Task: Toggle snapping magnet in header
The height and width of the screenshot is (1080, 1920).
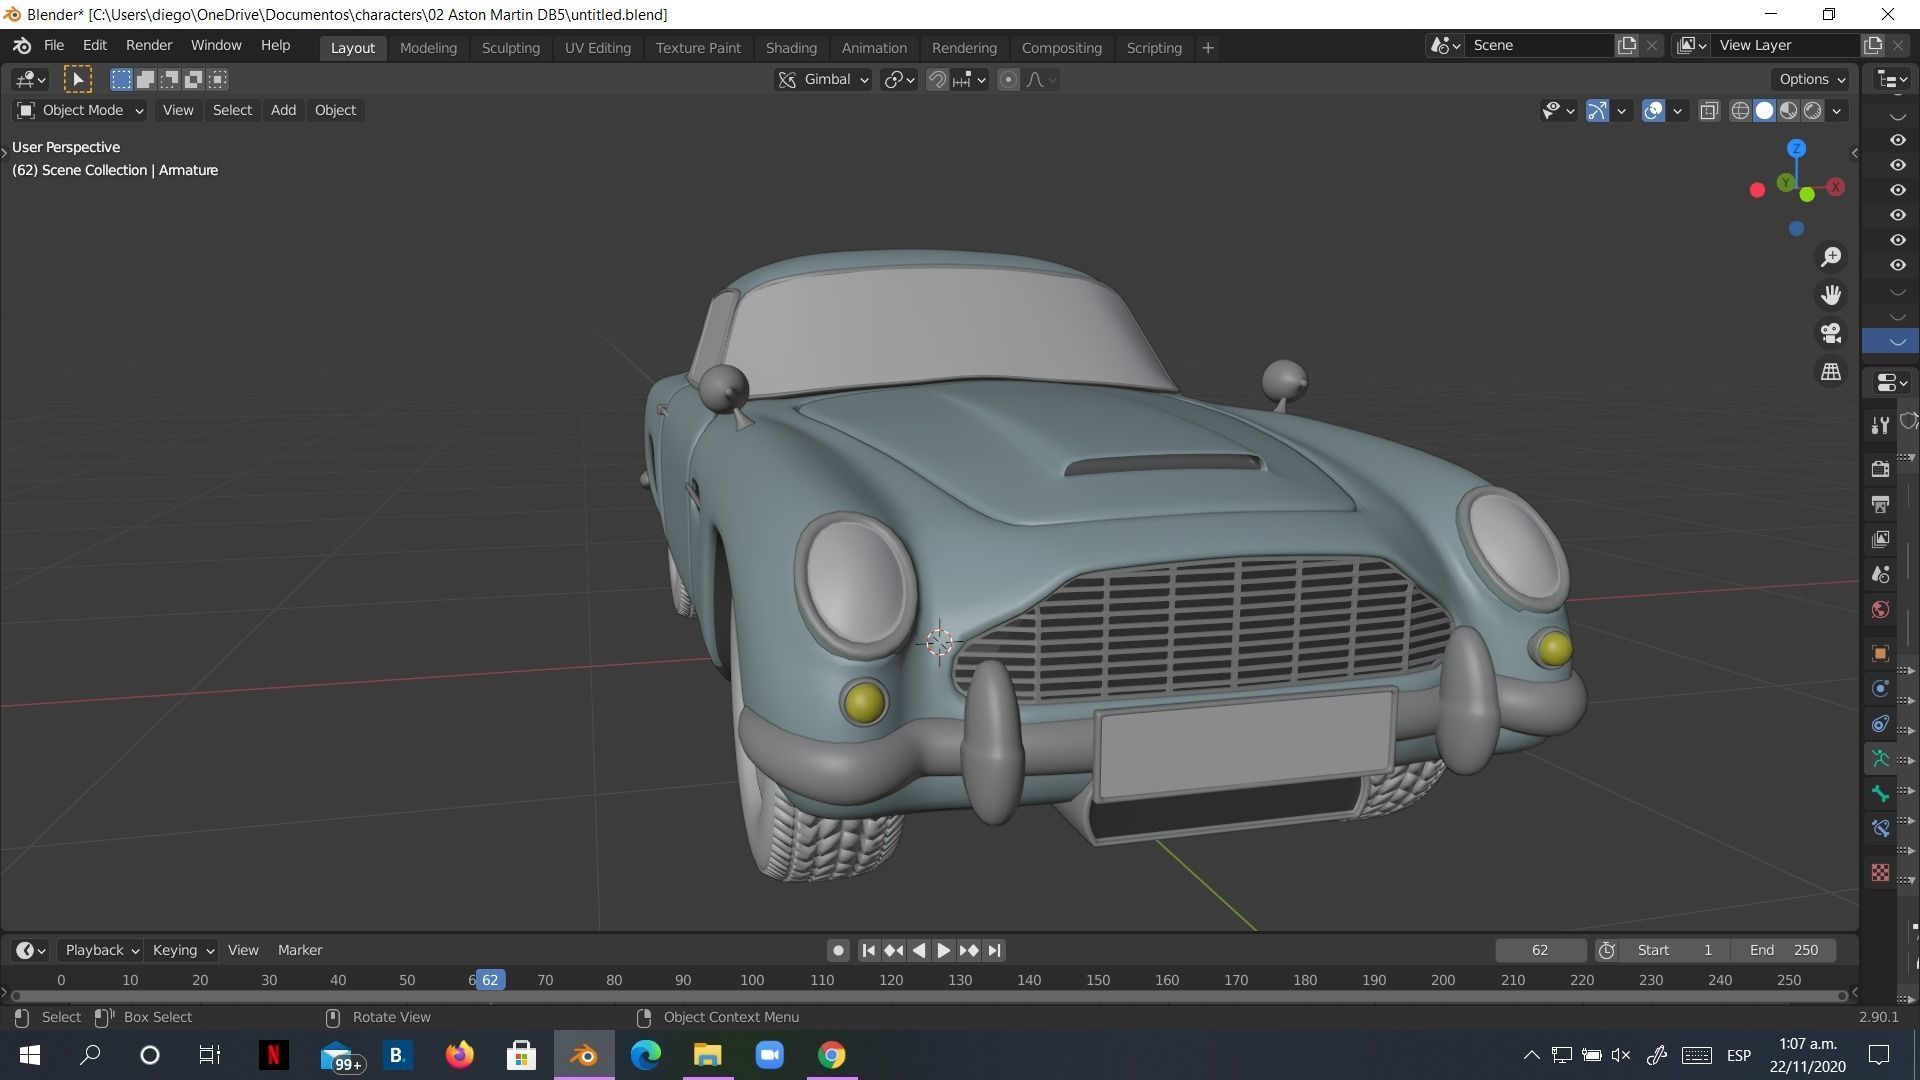Action: point(937,80)
